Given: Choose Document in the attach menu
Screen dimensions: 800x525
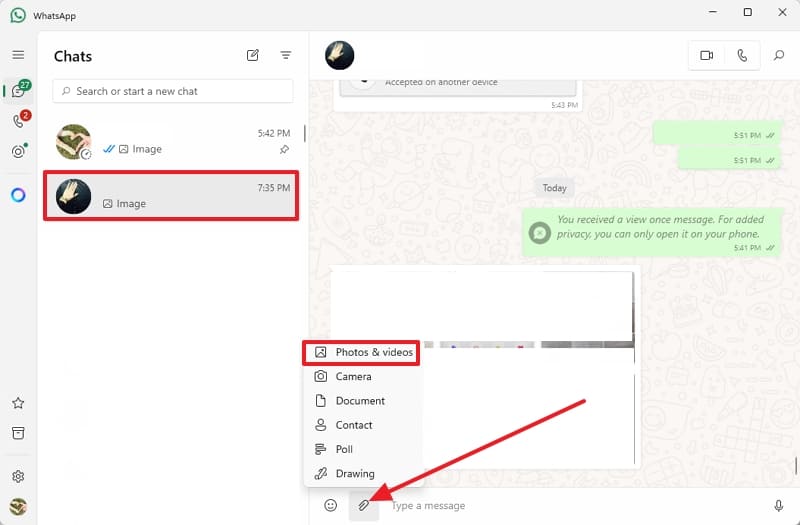Looking at the screenshot, I should pos(360,401).
